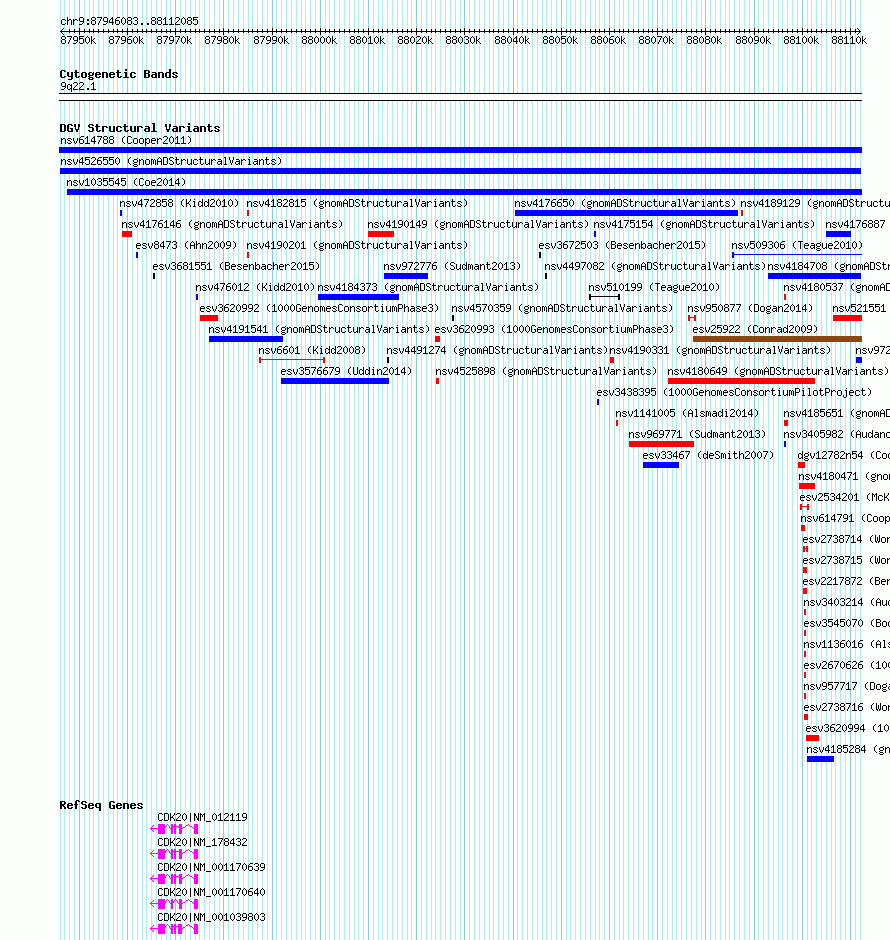Click the 9q22.1 cytogenetic band label
The image size is (890, 940).
[x=78, y=86]
